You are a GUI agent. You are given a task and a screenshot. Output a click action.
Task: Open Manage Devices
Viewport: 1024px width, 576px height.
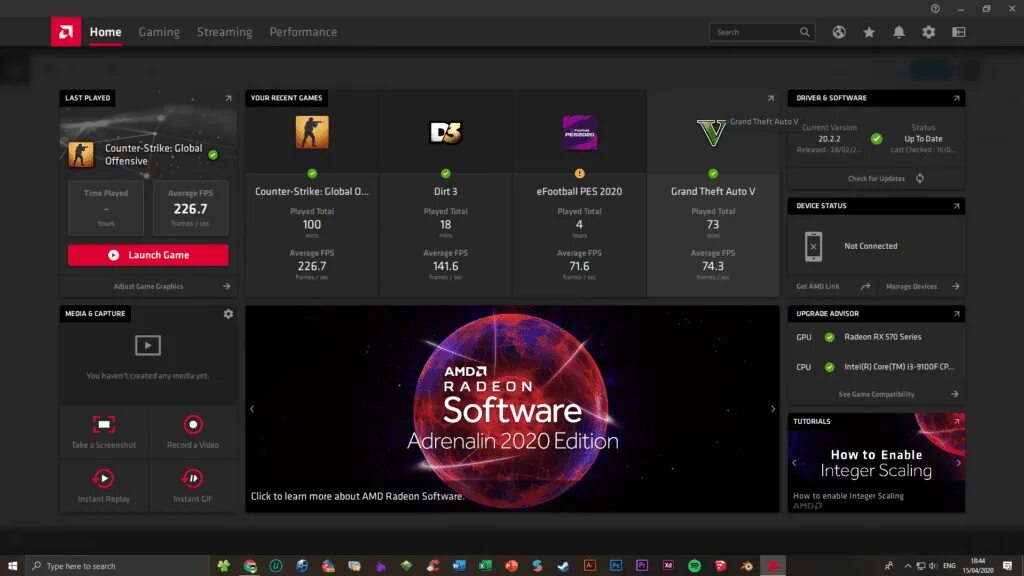[x=912, y=287]
